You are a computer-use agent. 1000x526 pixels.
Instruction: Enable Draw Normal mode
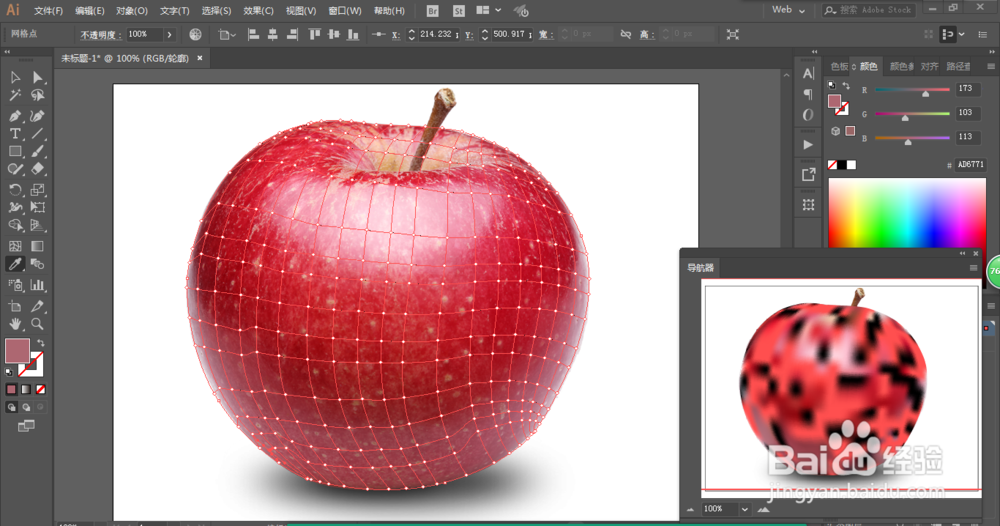pos(11,407)
